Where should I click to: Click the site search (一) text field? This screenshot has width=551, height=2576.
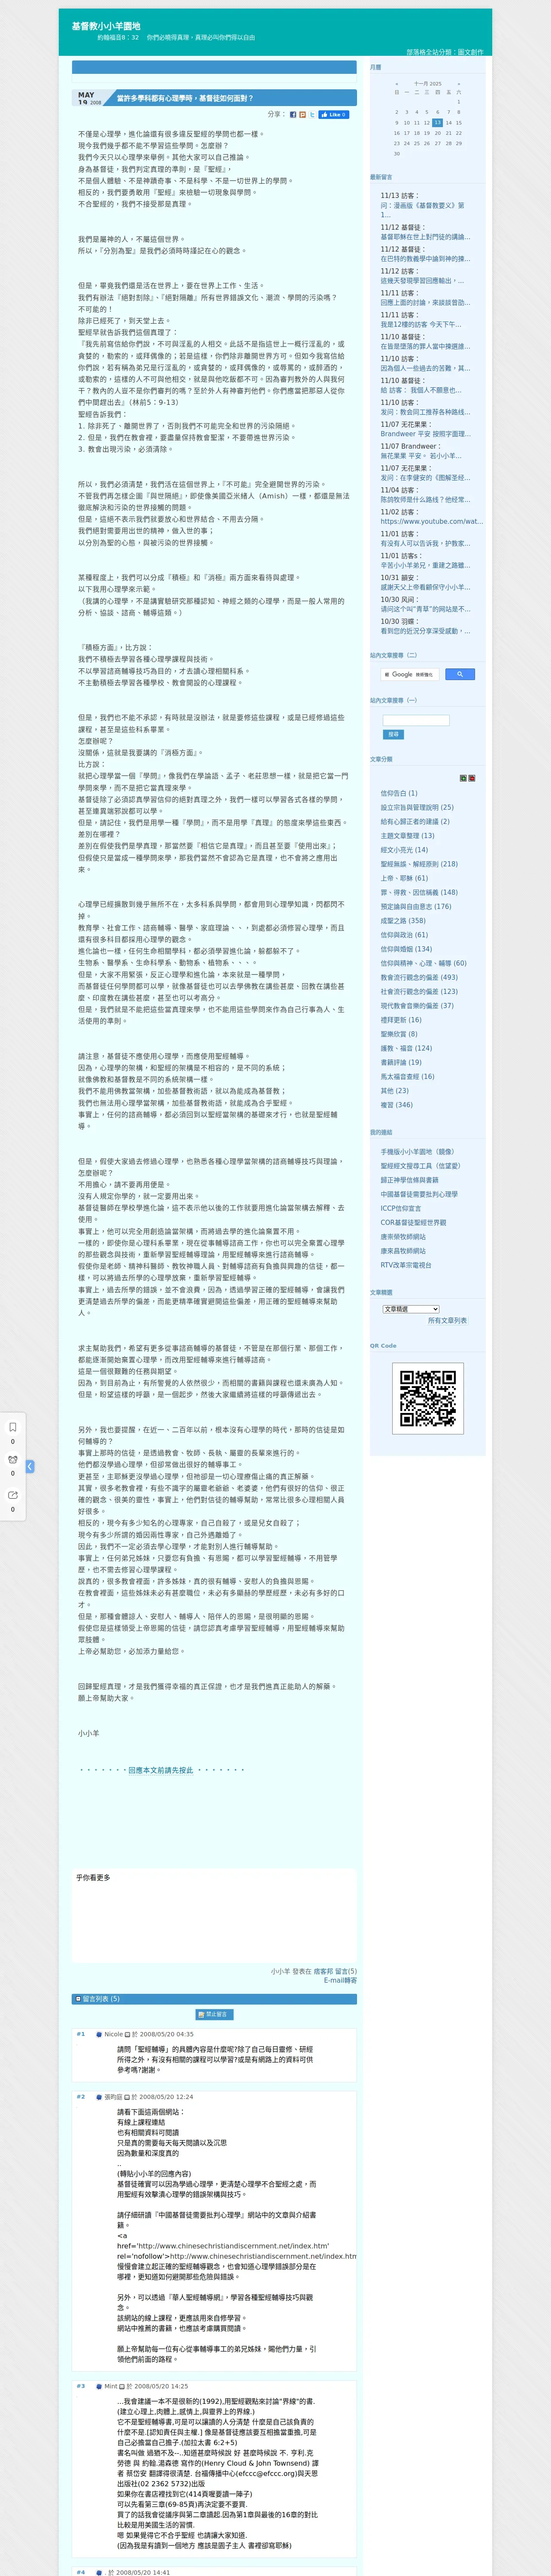416,720
